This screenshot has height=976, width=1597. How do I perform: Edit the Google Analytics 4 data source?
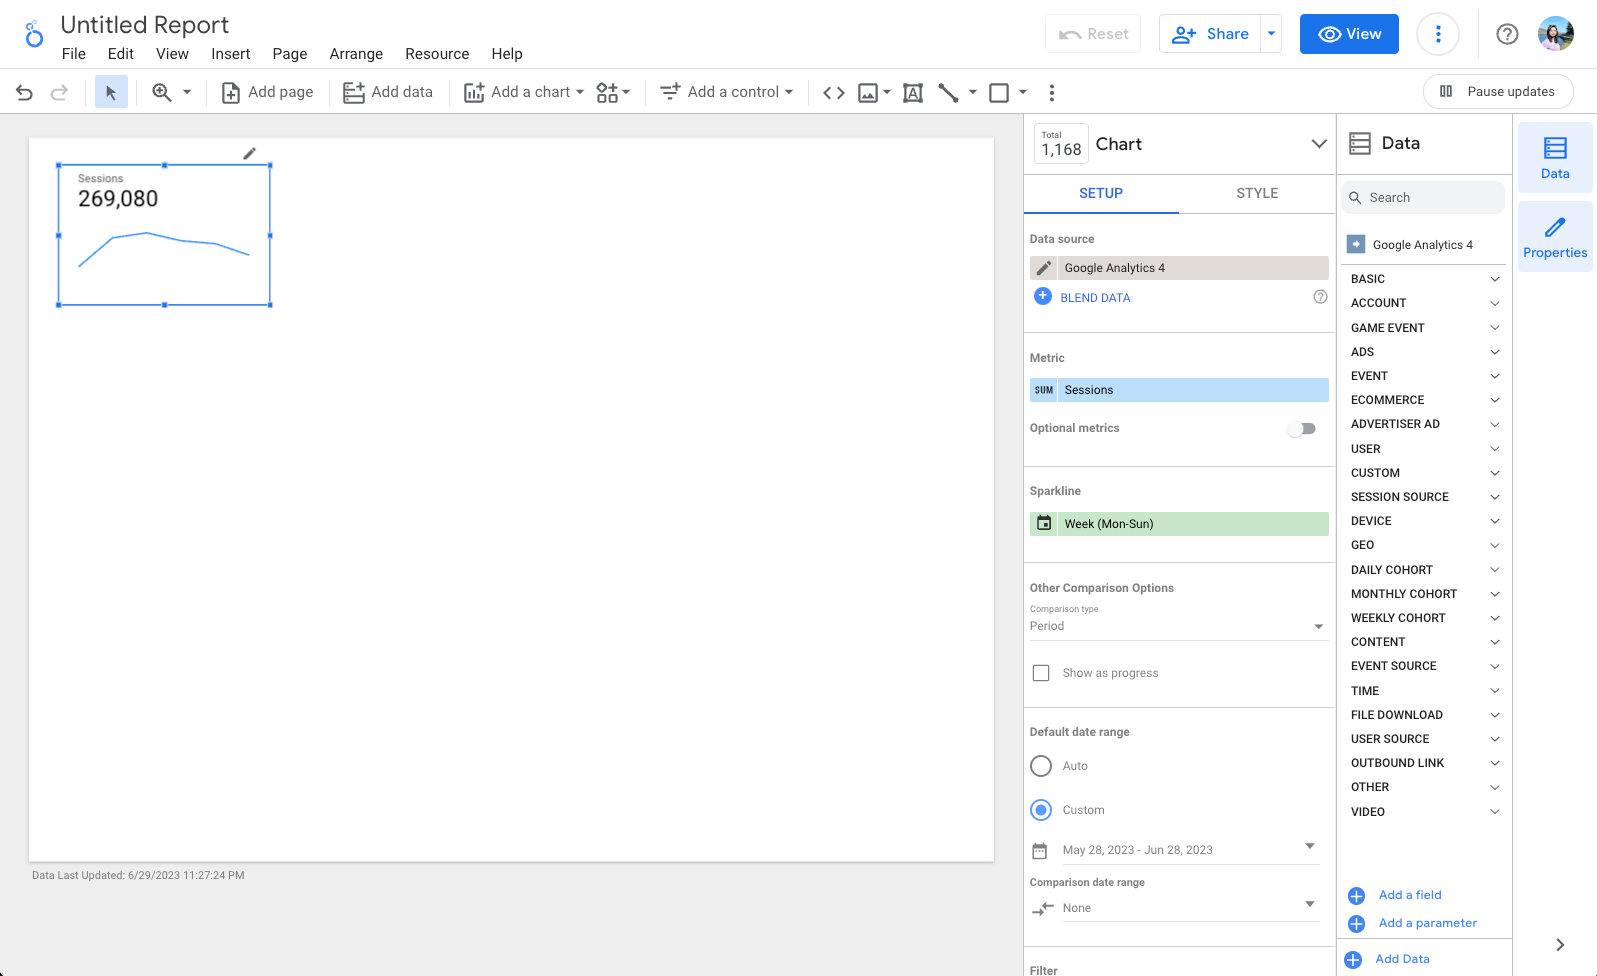pos(1043,268)
